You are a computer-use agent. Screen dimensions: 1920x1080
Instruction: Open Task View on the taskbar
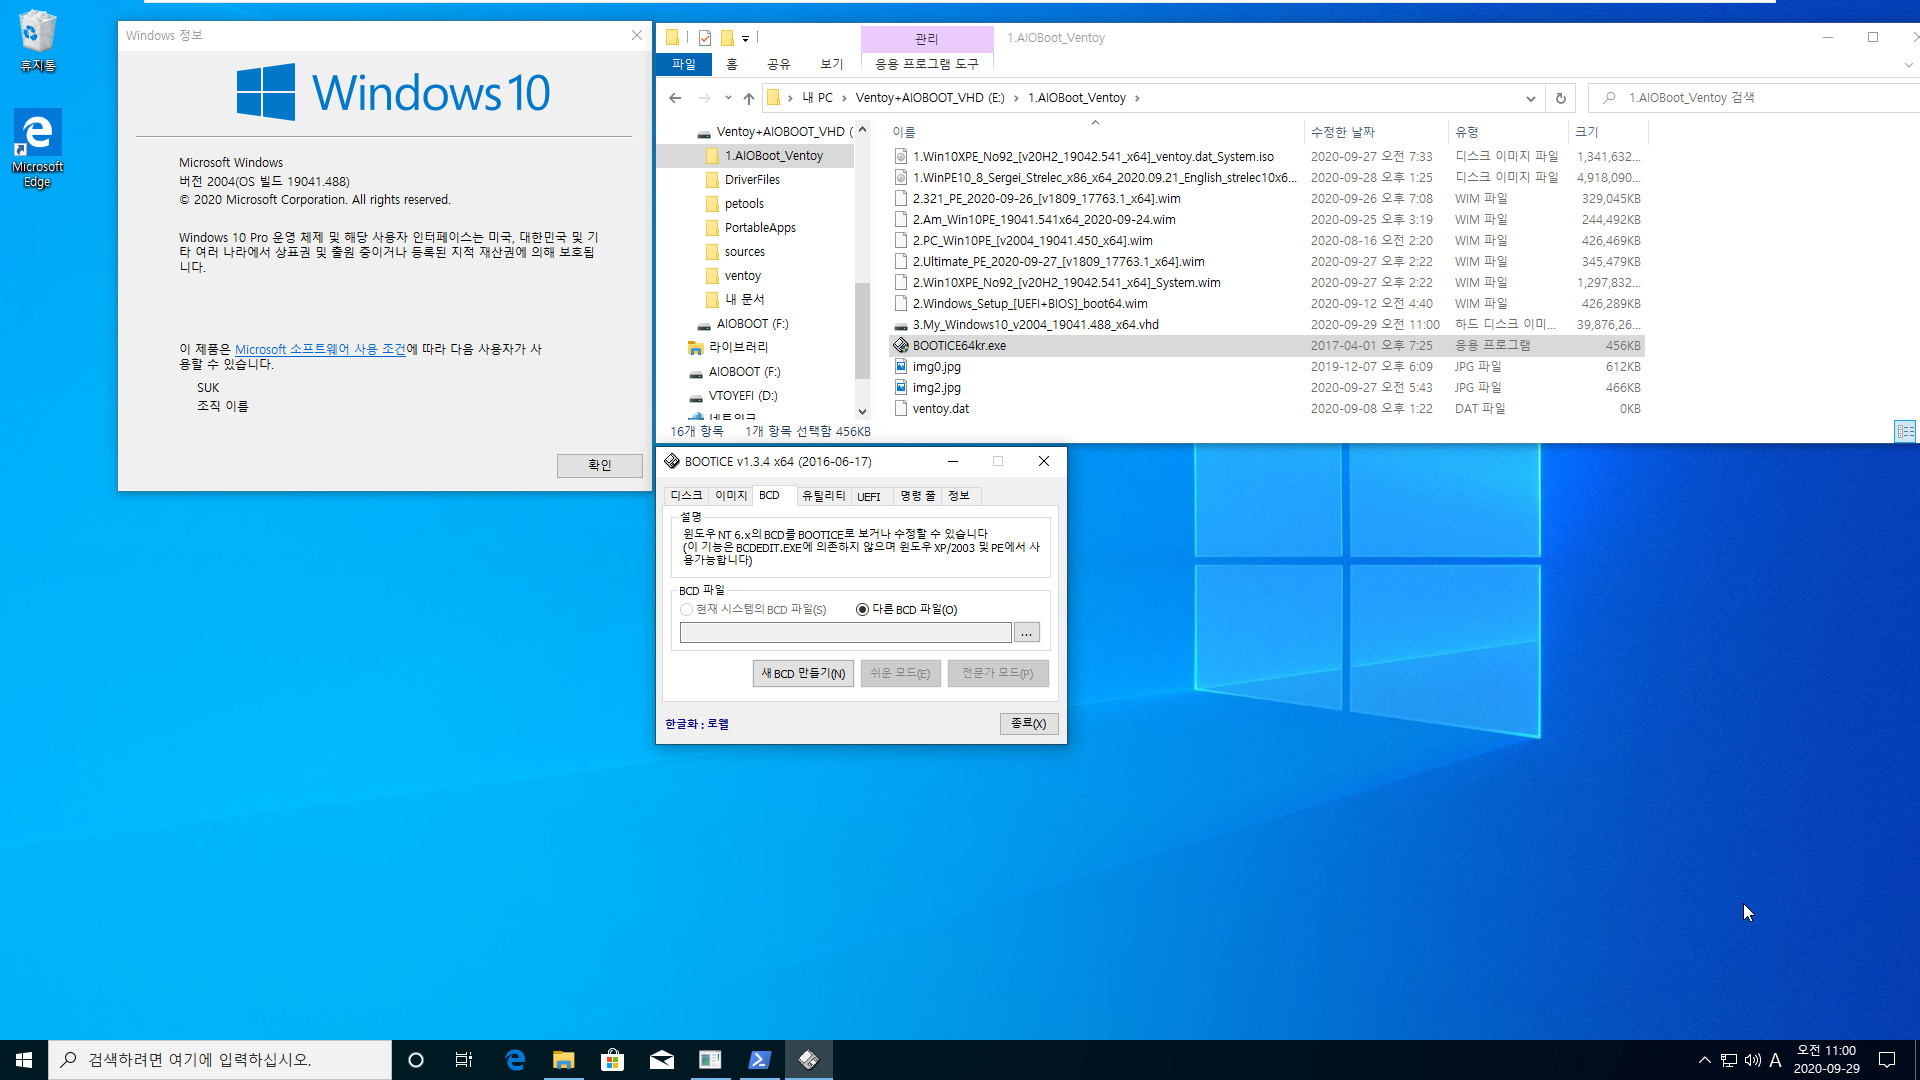click(464, 1060)
